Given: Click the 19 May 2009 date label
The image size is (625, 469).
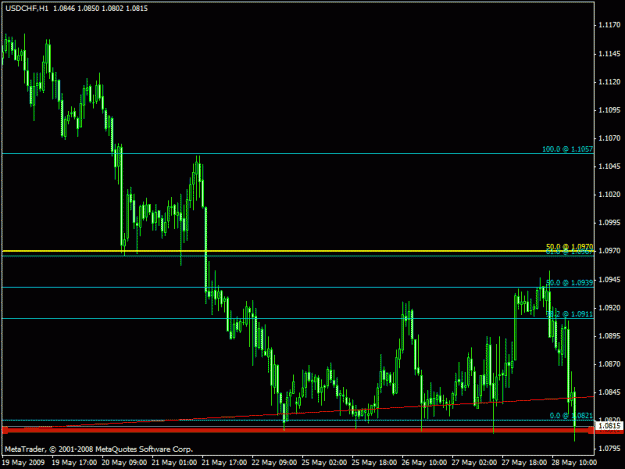Looking at the screenshot, I should [x=24, y=463].
